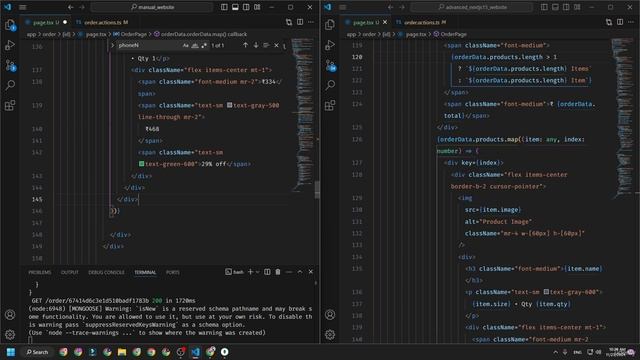Open Search view in right VS Code window
This screenshot has width=640, height=360.
(x=330, y=85)
